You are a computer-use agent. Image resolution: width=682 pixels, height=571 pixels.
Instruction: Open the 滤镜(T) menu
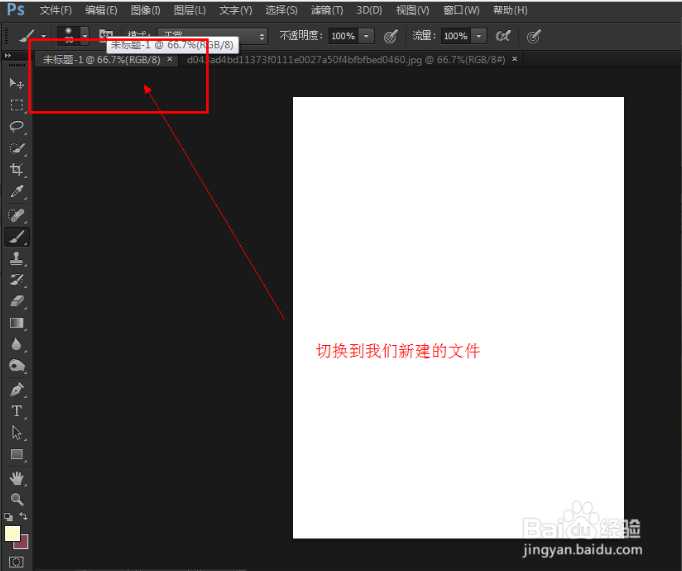(x=327, y=10)
